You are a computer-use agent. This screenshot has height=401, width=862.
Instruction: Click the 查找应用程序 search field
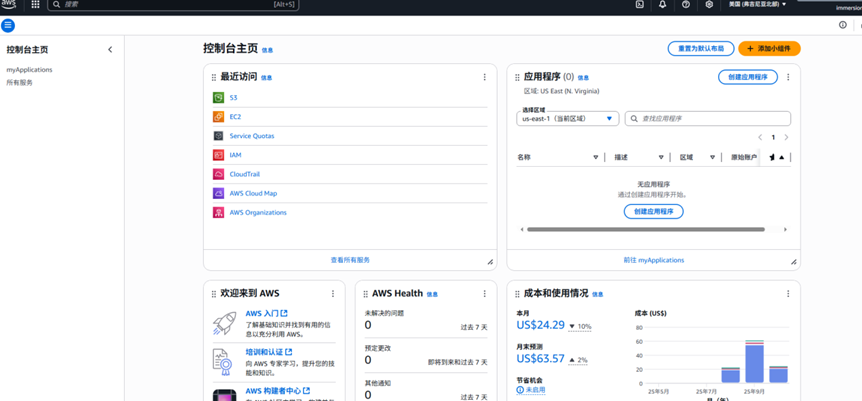(x=708, y=118)
